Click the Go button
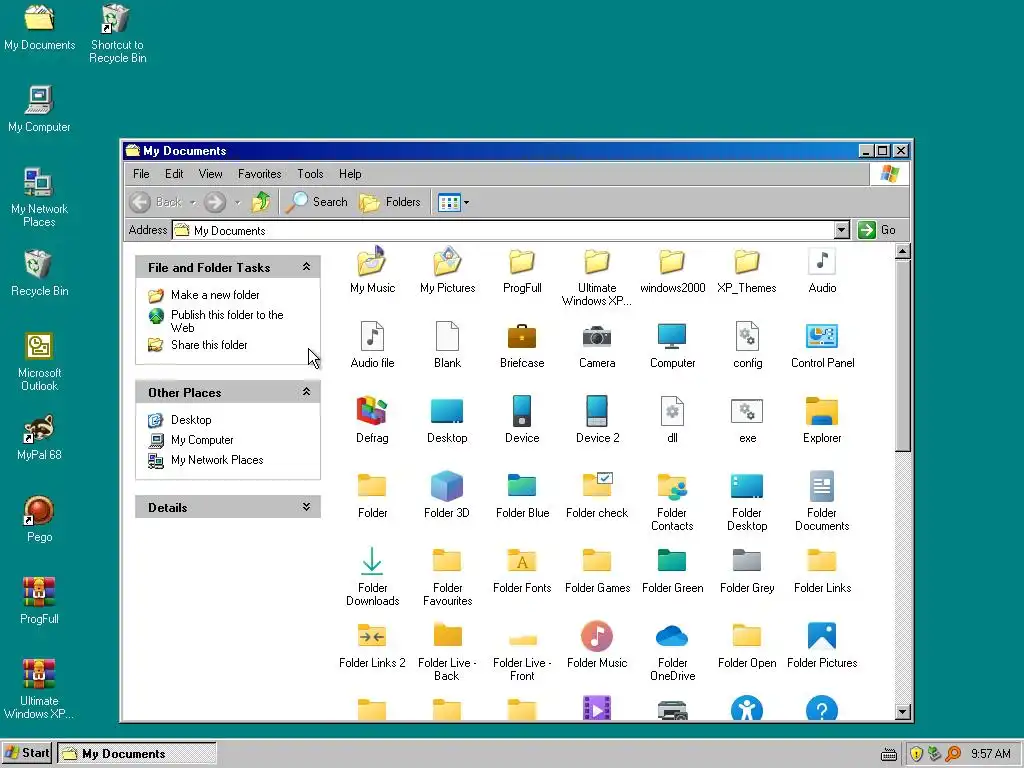Screen dimensions: 1024x768 coord(877,230)
